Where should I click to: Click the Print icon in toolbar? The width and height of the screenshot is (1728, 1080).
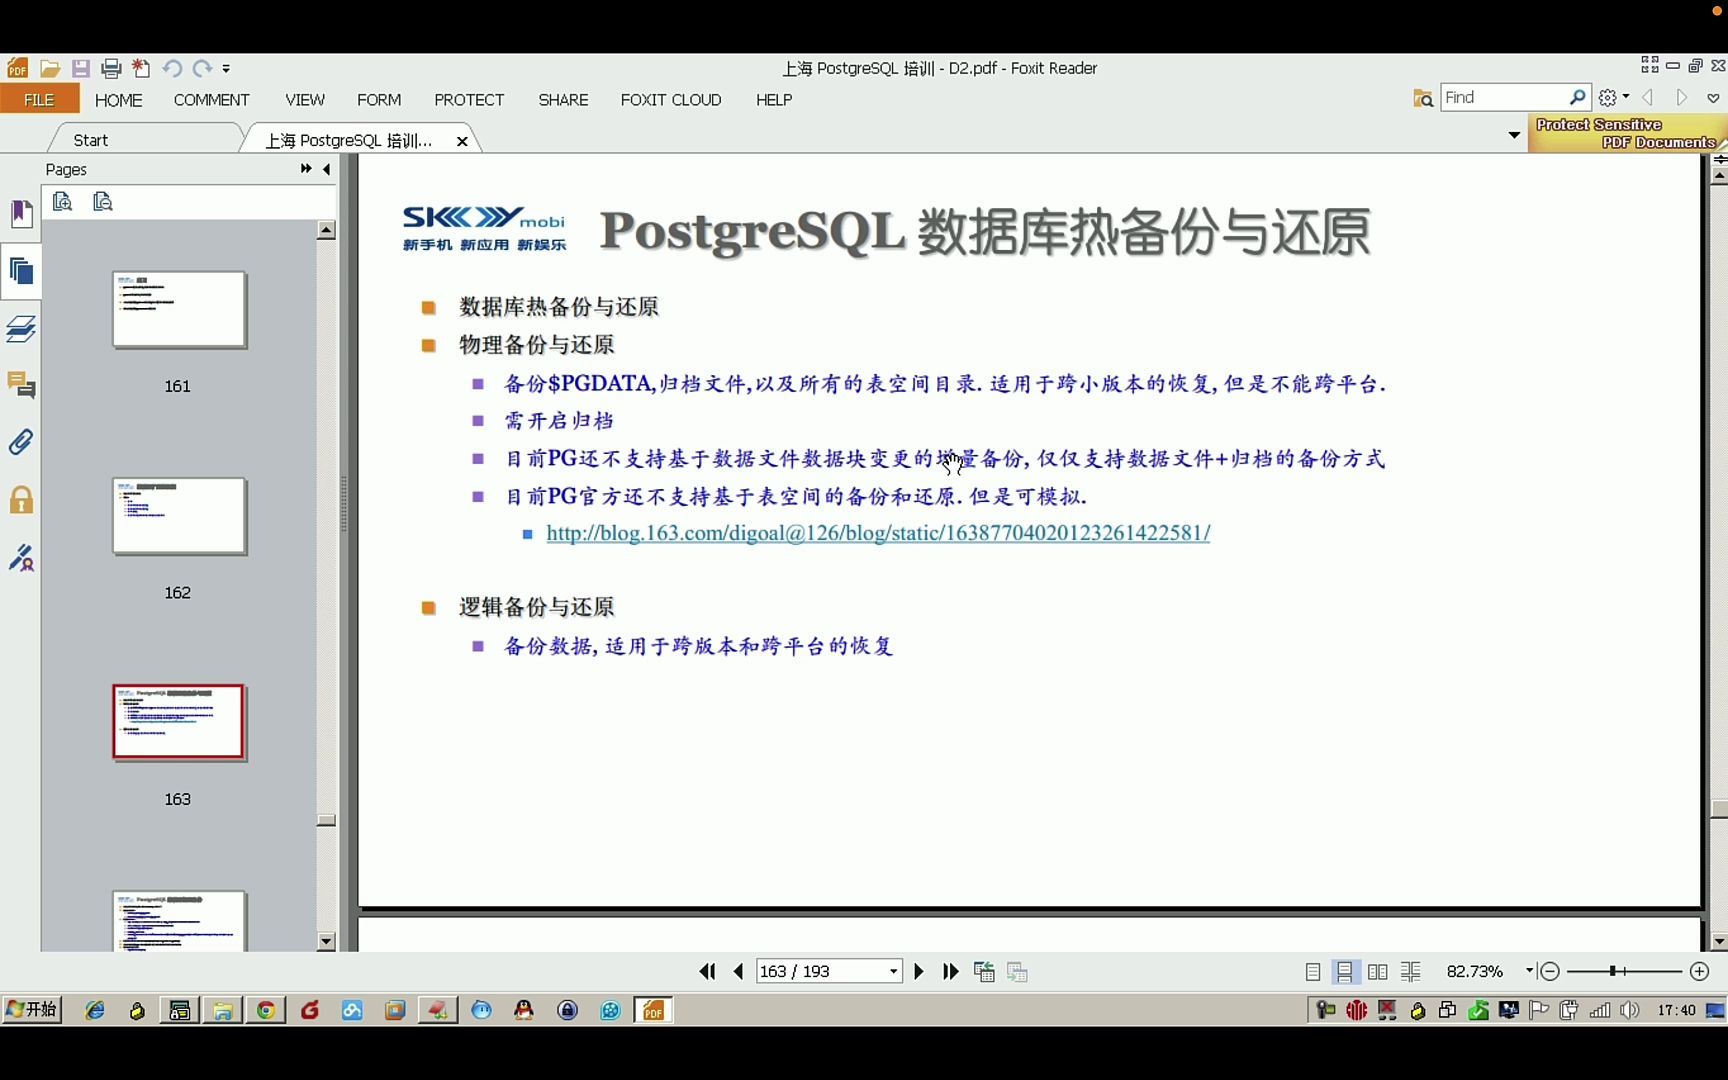[x=111, y=68]
